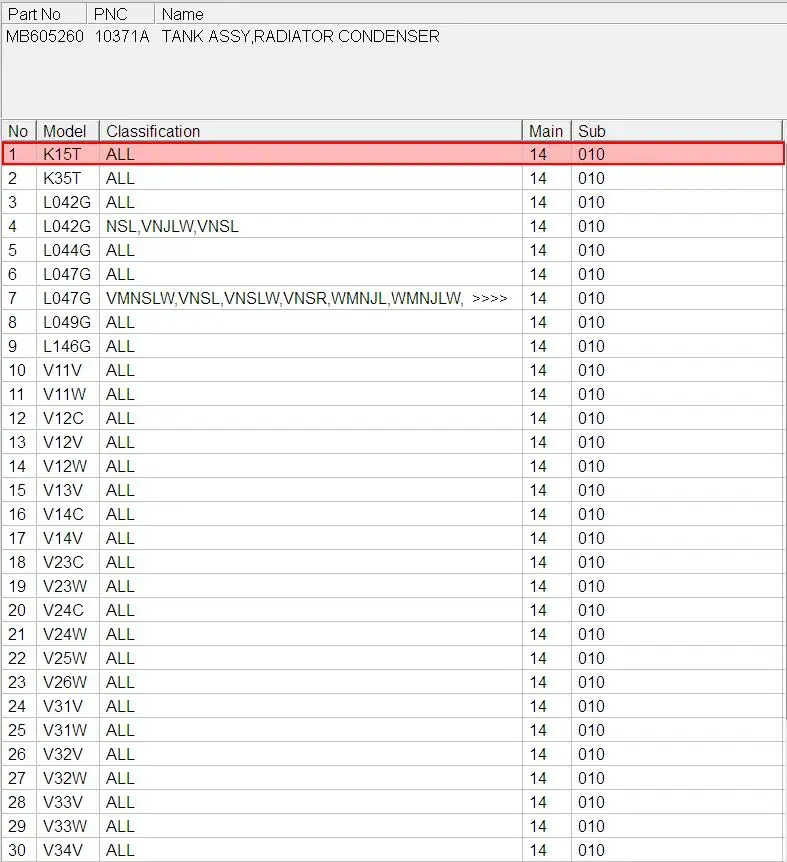Select the V33V model row
Screen dimensions: 787x862
(x=393, y=803)
